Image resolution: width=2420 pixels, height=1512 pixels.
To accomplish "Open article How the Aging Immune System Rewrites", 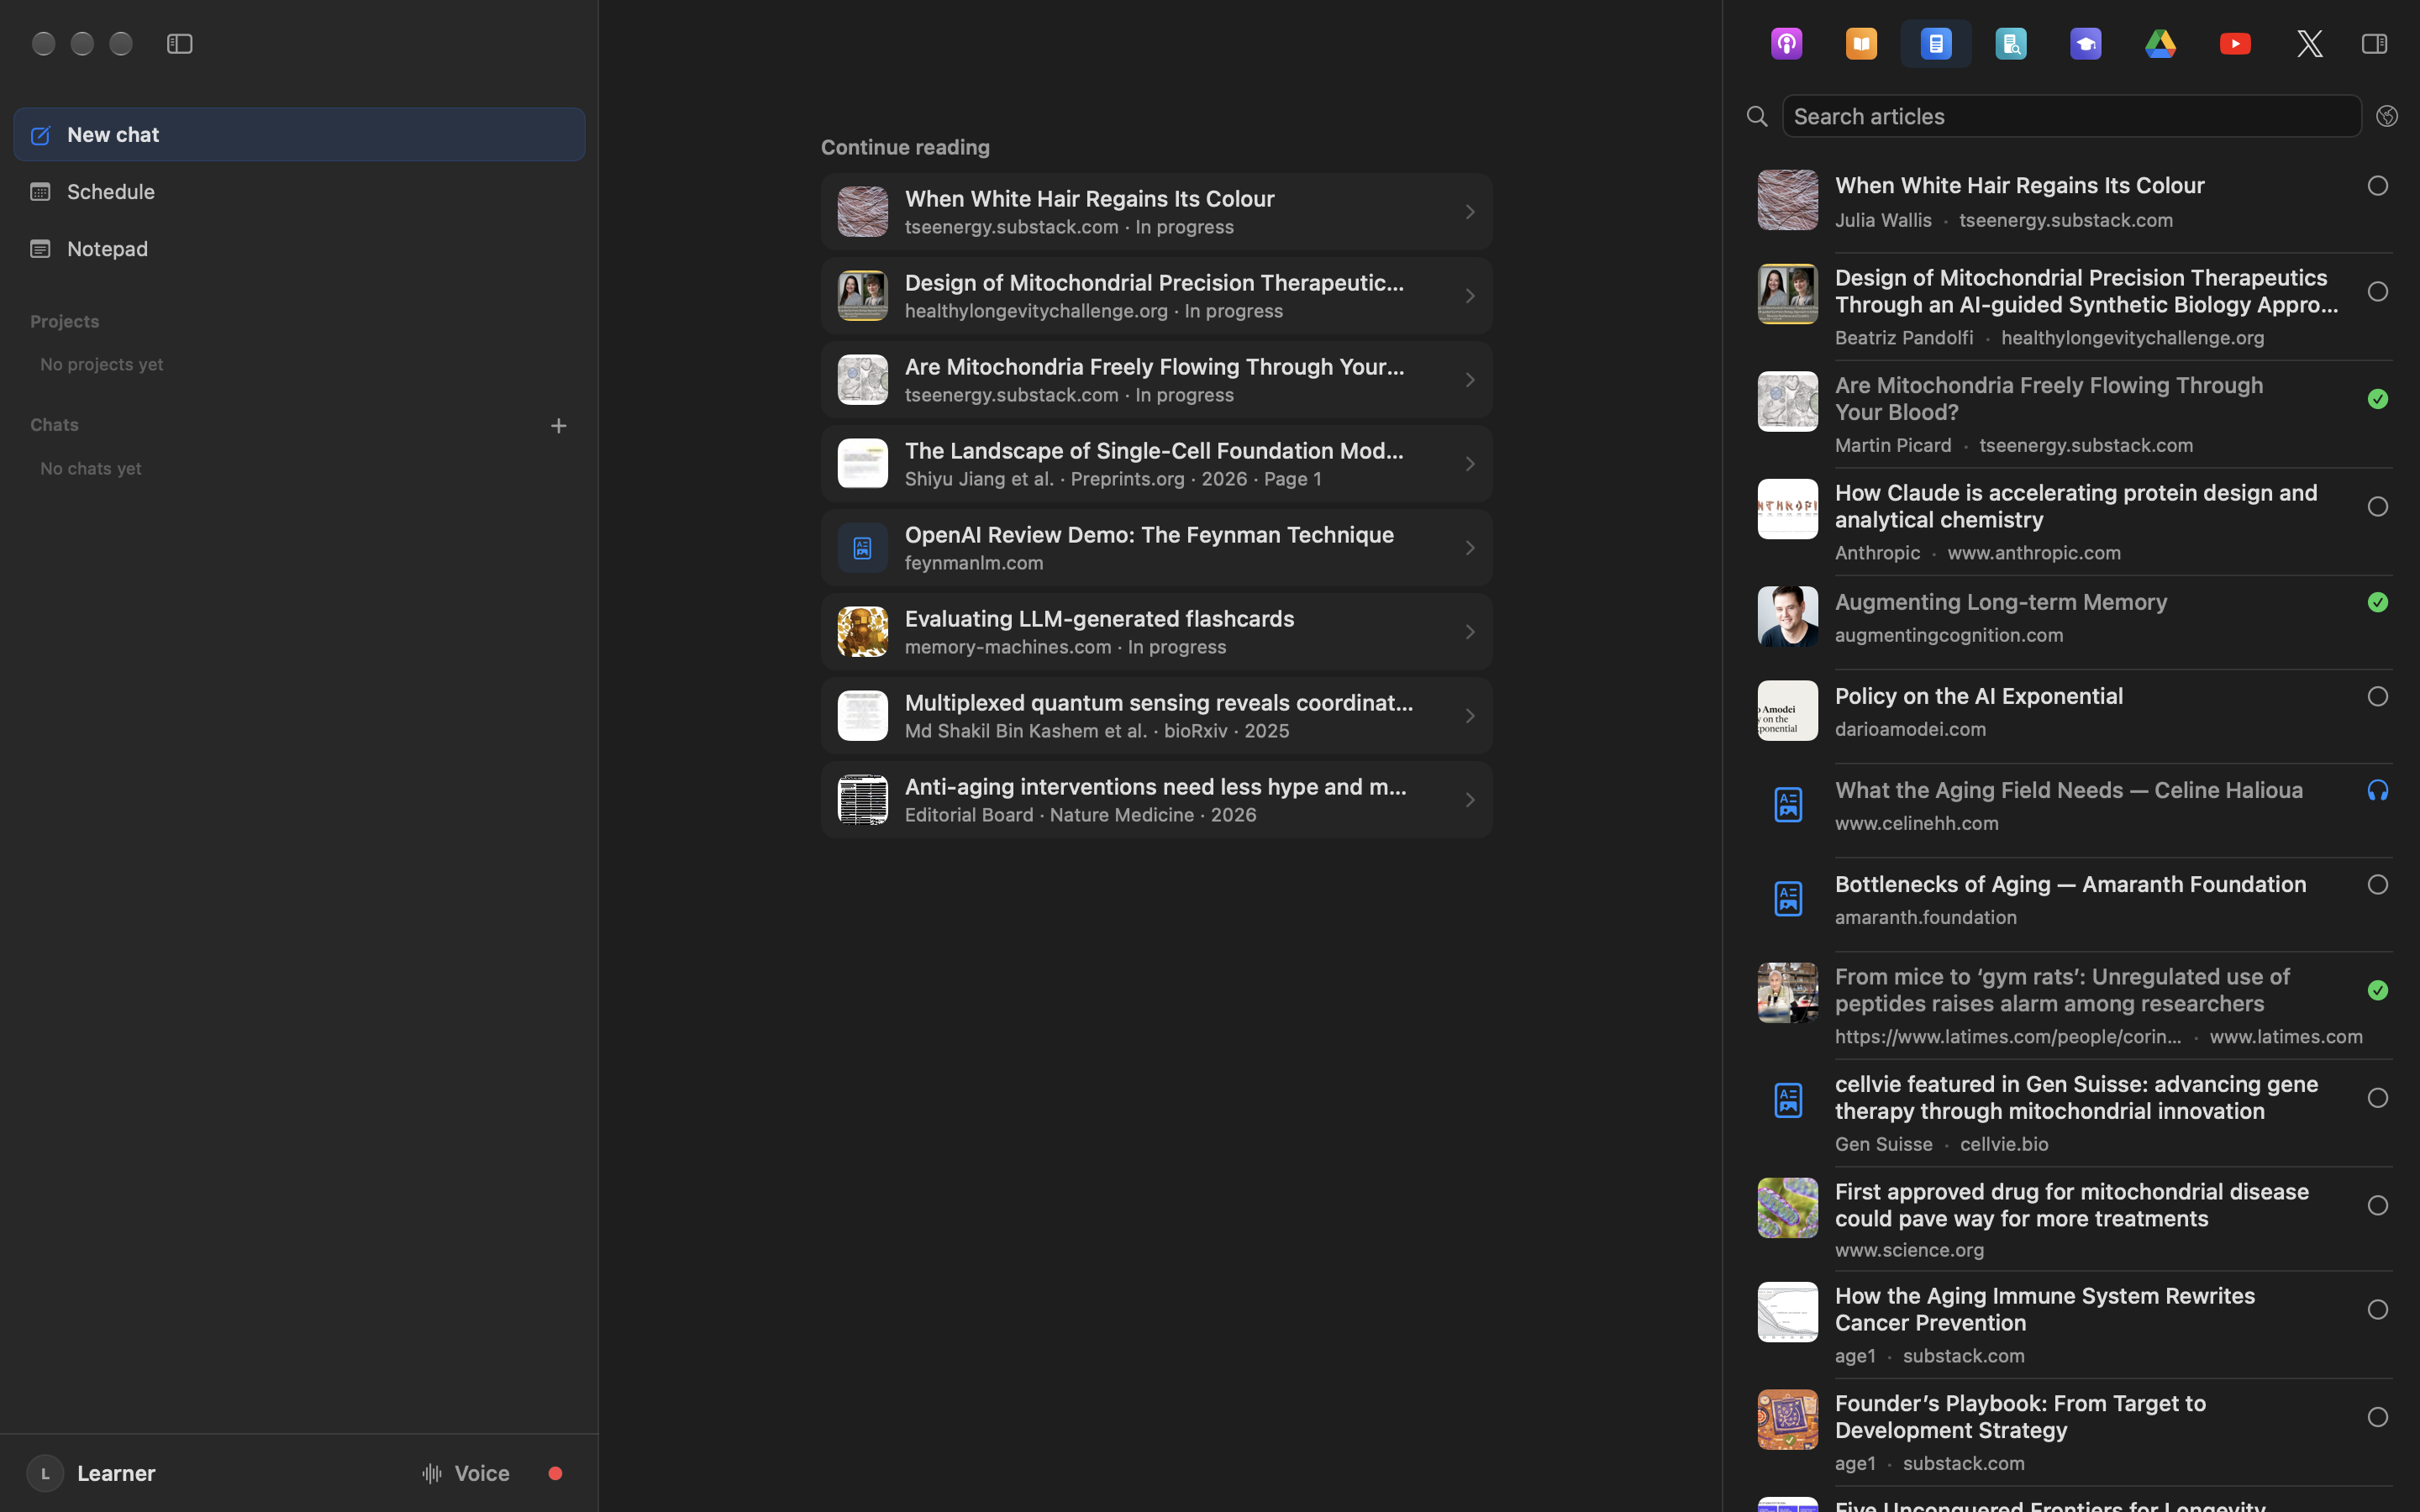I will (2044, 1309).
